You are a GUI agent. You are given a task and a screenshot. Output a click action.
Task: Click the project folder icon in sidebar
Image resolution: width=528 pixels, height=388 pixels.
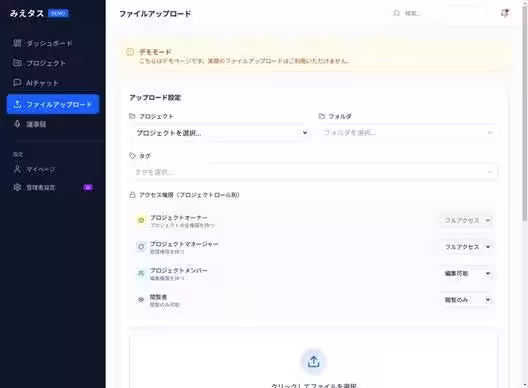pyautogui.click(x=17, y=63)
